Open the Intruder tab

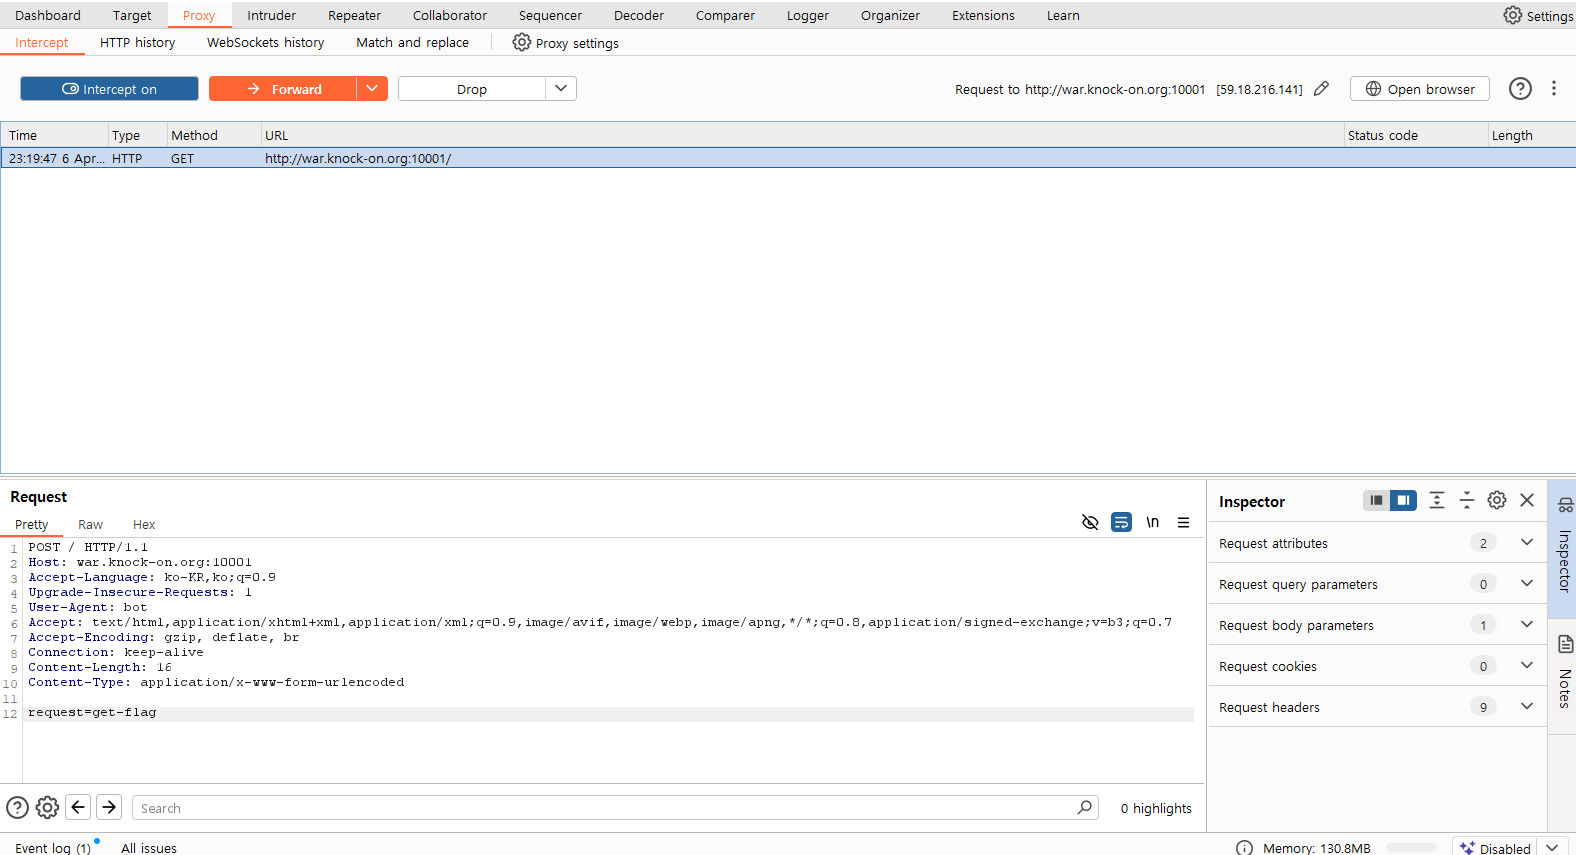coord(272,15)
